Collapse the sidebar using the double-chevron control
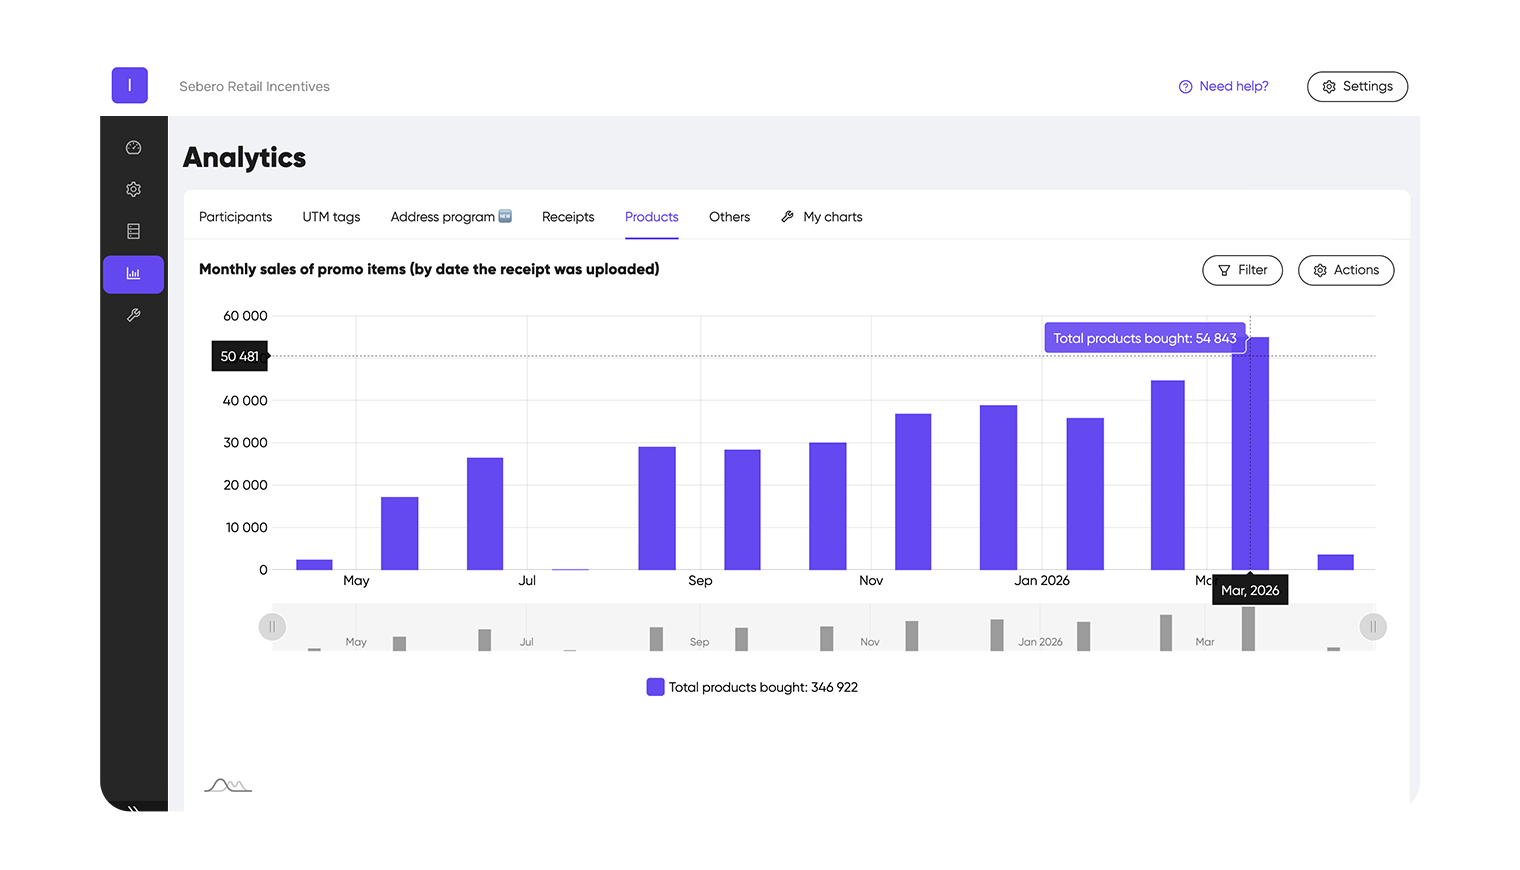Image resolution: width=1520 pixels, height=870 pixels. click(x=133, y=808)
